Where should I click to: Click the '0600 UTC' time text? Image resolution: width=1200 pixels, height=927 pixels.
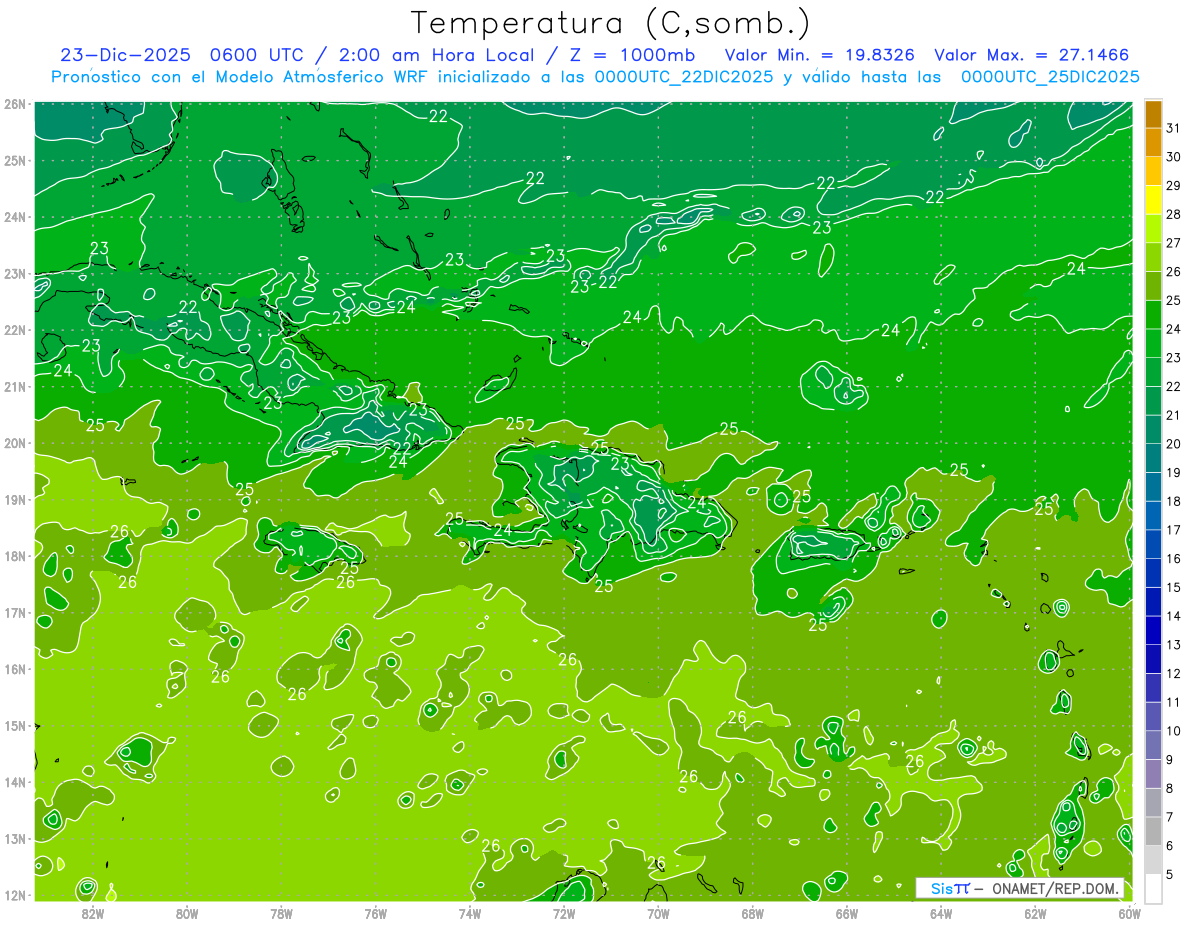(x=255, y=55)
